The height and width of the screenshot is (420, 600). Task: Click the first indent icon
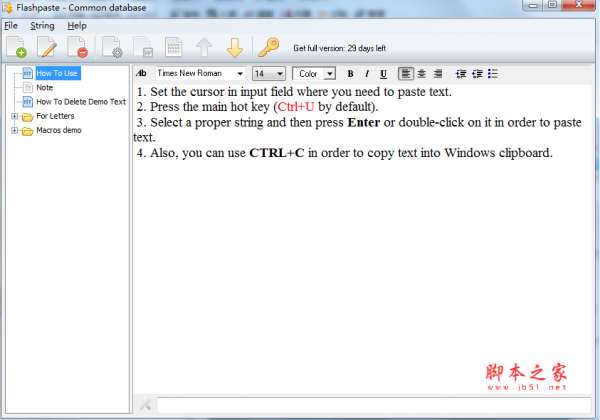point(461,73)
